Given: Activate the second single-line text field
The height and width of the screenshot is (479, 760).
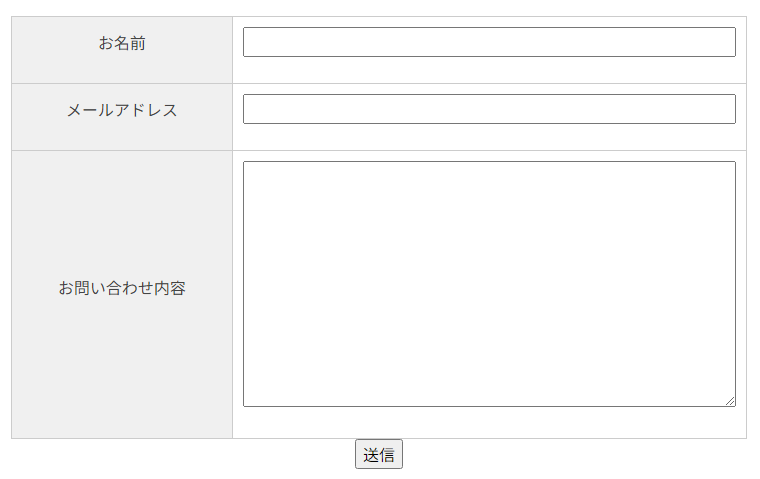Looking at the screenshot, I should click(489, 109).
